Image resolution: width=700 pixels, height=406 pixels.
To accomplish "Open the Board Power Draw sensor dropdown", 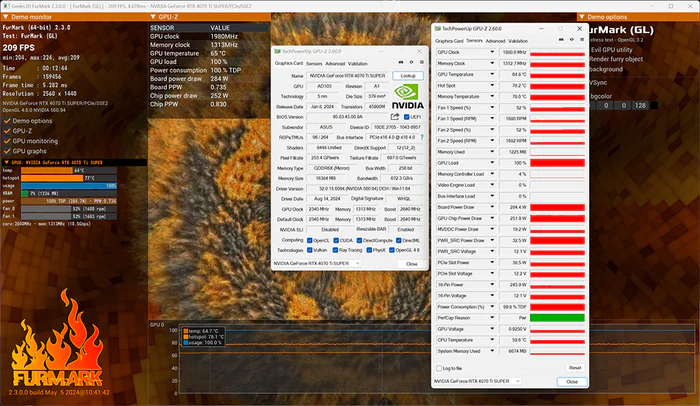I will point(492,207).
